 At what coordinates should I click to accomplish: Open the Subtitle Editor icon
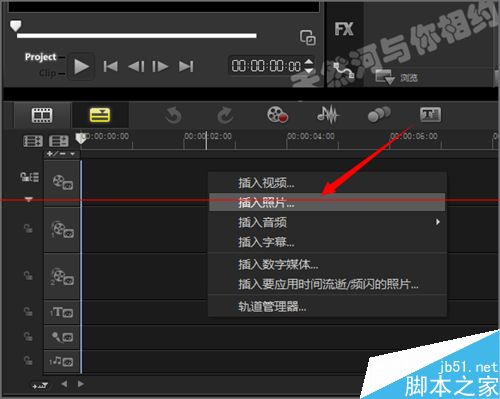[x=430, y=114]
